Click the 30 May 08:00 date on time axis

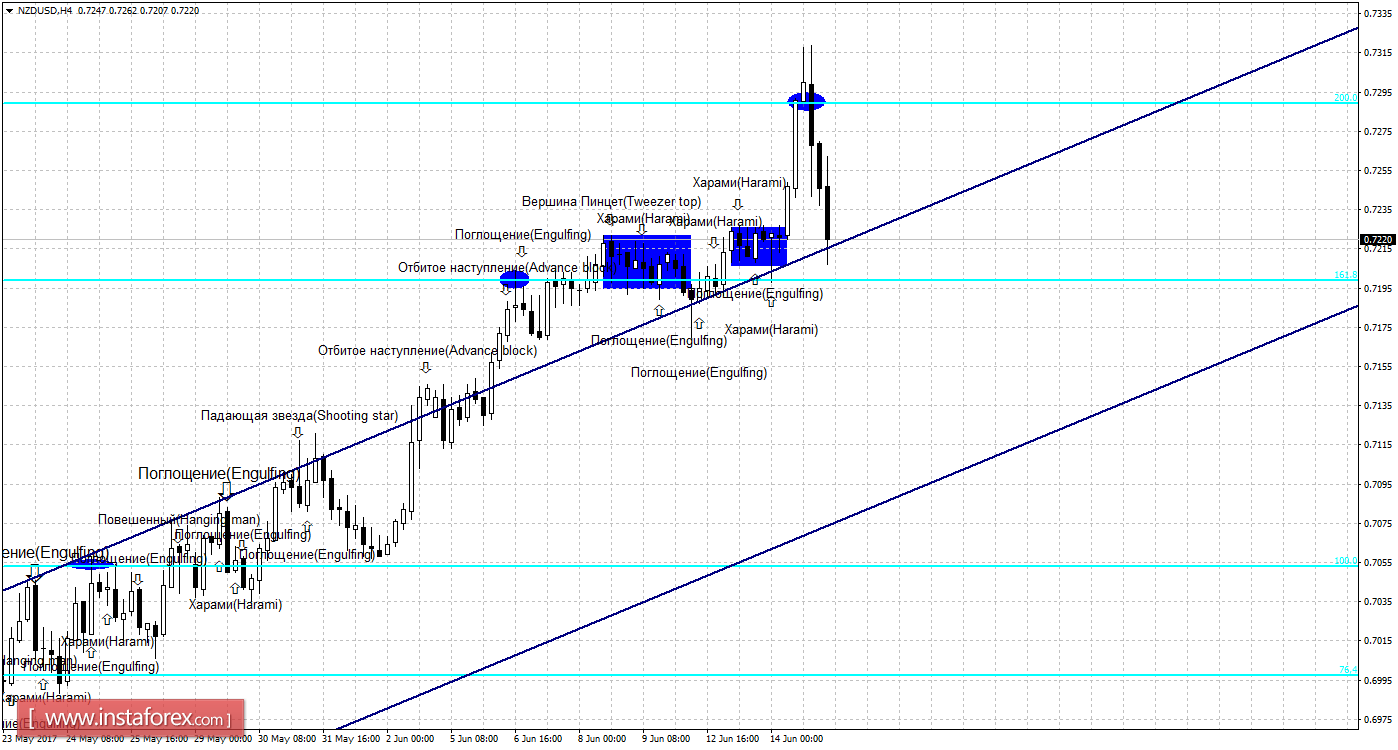287,739
